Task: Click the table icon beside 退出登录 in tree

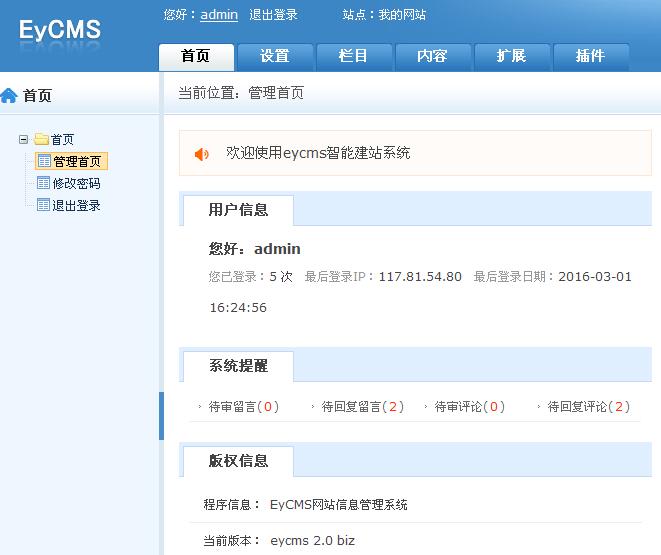Action: point(43,205)
